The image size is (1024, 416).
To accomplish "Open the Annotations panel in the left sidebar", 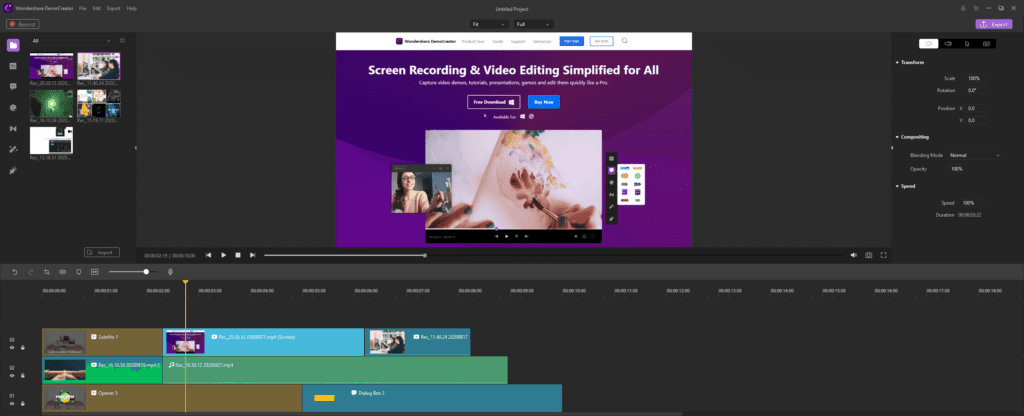I will [13, 87].
